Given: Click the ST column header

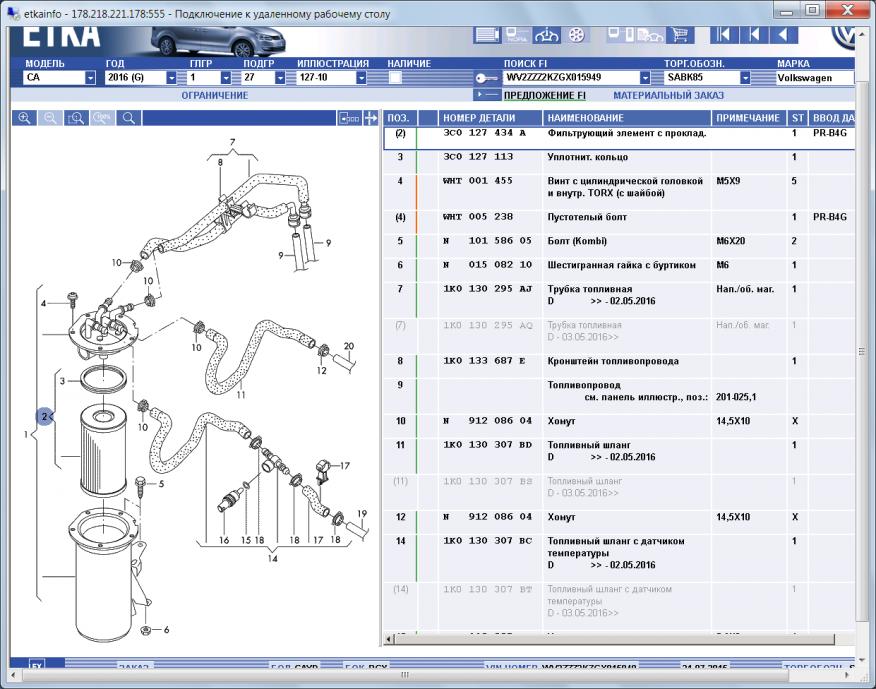Looking at the screenshot, I should (x=797, y=118).
